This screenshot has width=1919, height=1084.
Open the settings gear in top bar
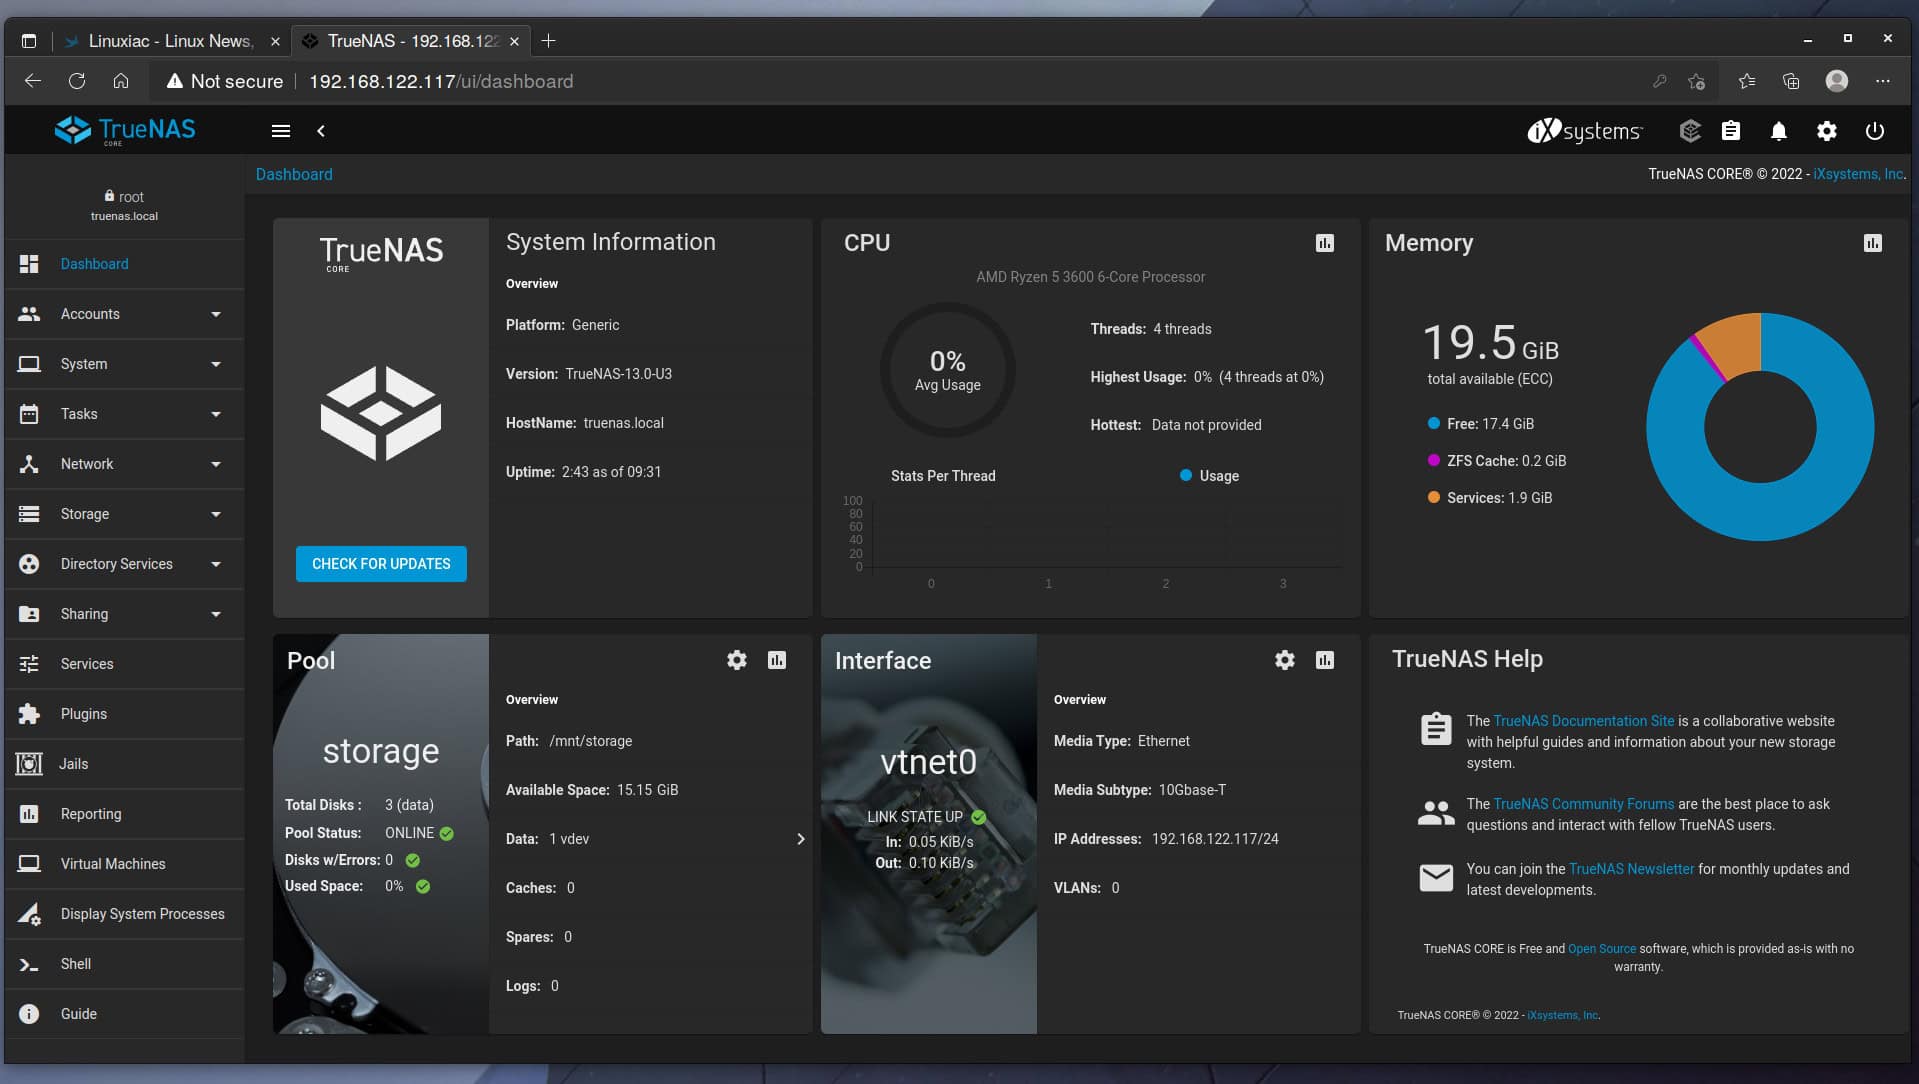1827,131
